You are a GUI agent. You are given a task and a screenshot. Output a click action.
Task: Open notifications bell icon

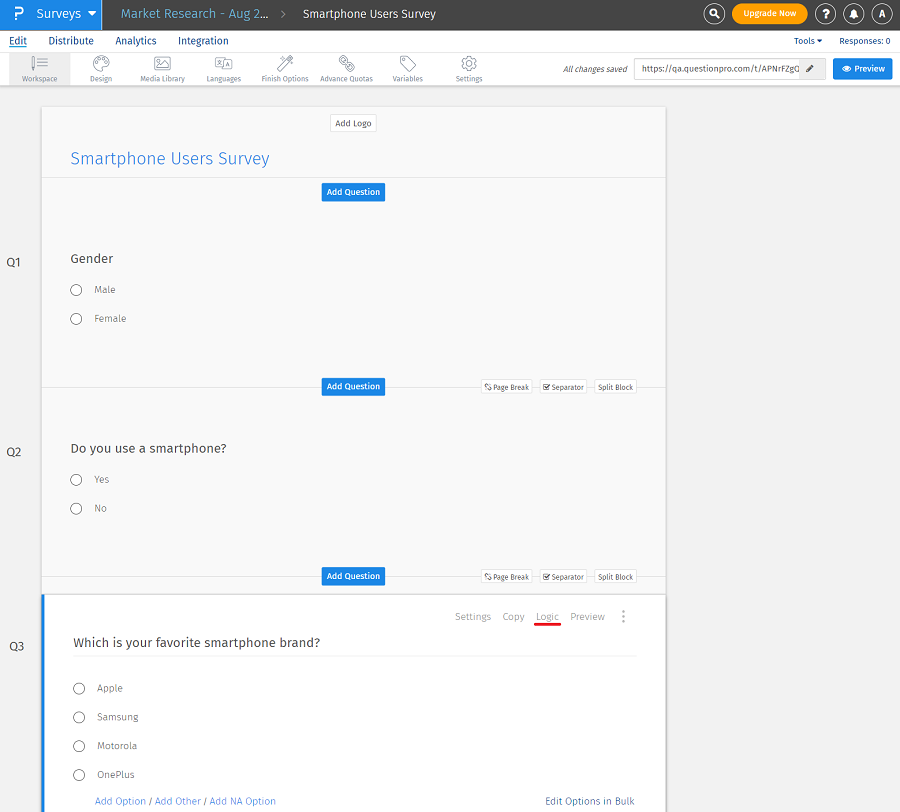(853, 13)
